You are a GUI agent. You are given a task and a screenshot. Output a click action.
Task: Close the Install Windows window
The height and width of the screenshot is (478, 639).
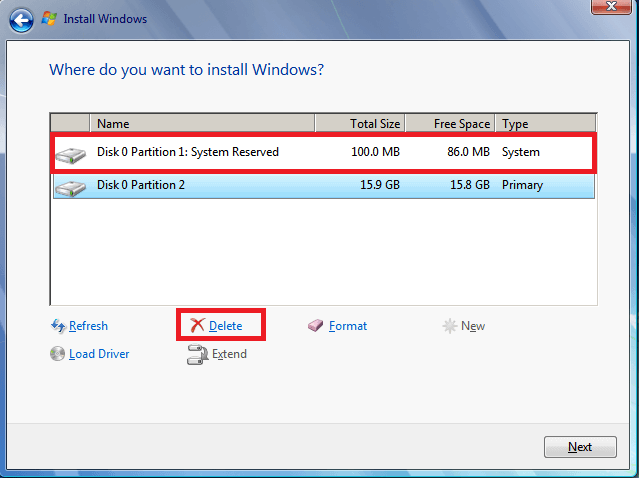pyautogui.click(x=611, y=8)
